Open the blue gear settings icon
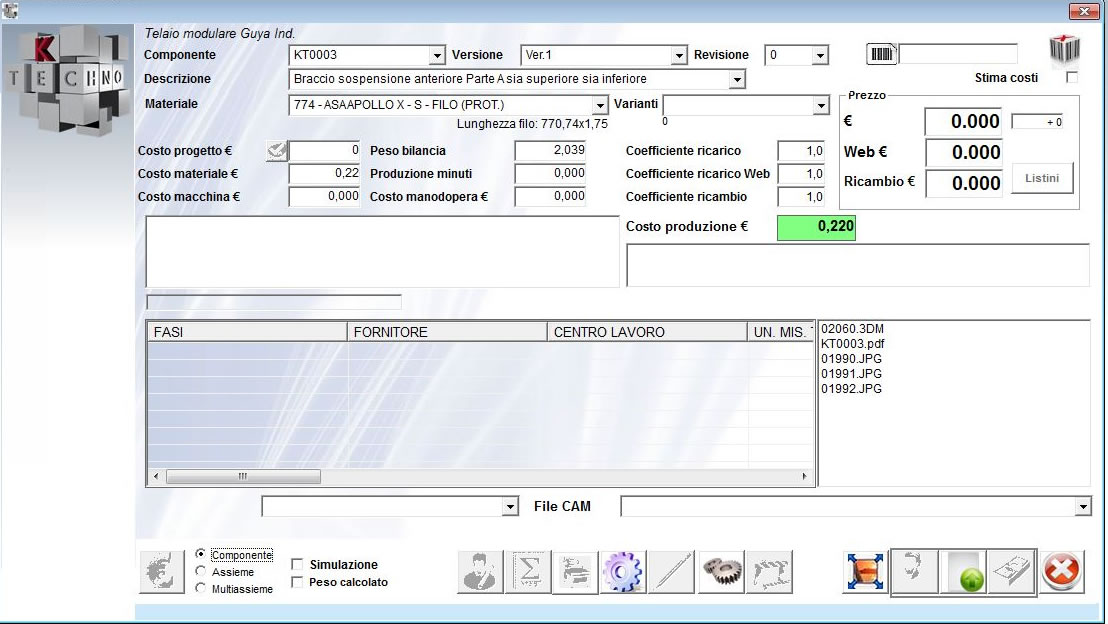The image size is (1108, 624). click(623, 571)
